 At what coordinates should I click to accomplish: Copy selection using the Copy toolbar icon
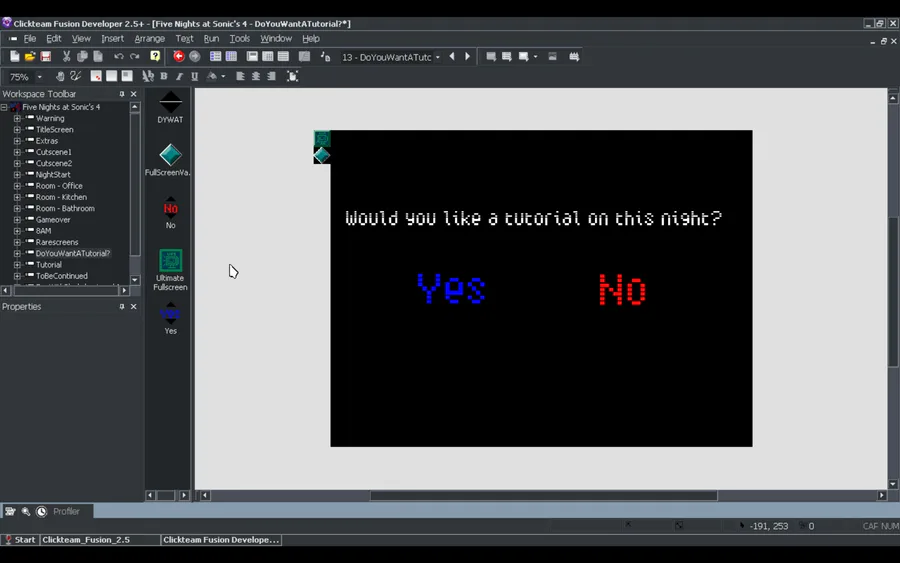[x=82, y=56]
